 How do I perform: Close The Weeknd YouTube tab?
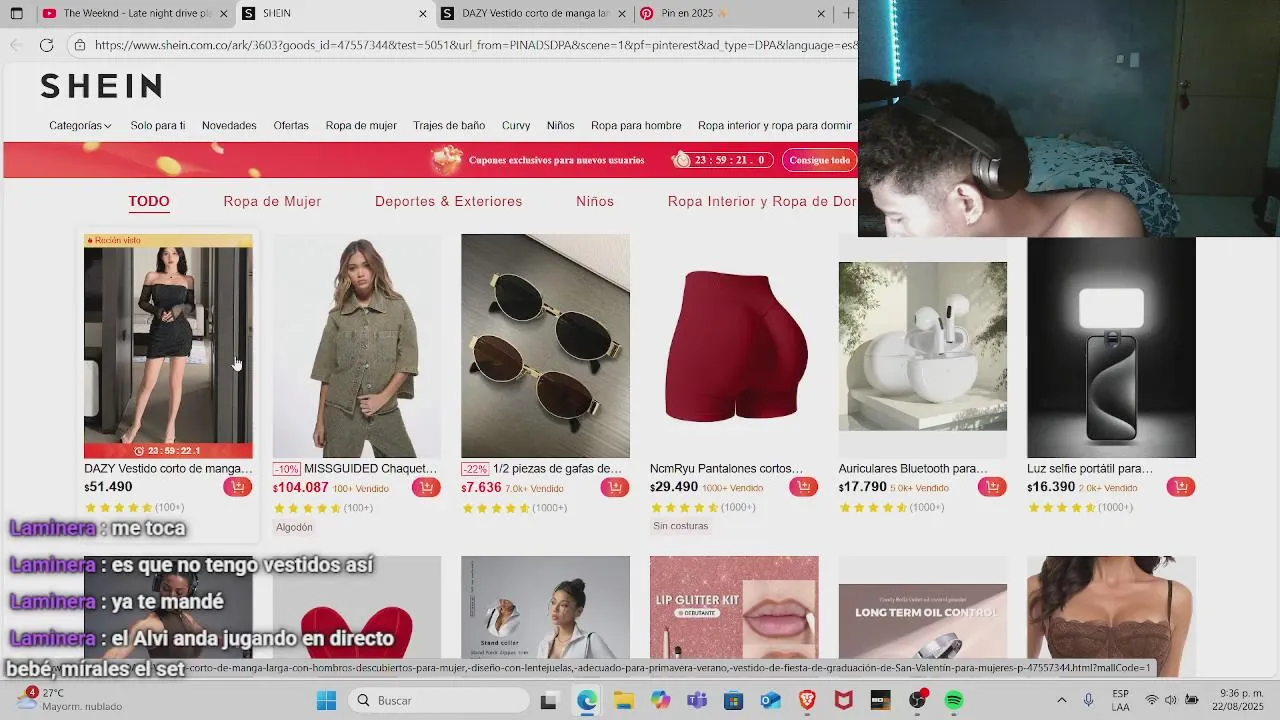click(x=223, y=13)
